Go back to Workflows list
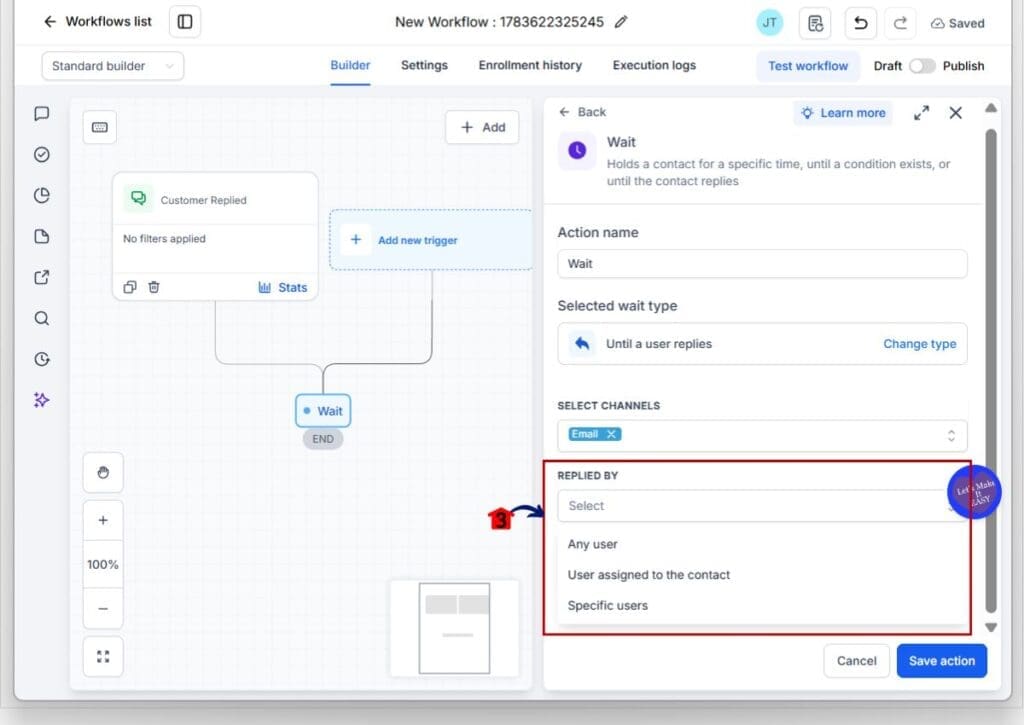The height and width of the screenshot is (725, 1024). pyautogui.click(x=97, y=22)
